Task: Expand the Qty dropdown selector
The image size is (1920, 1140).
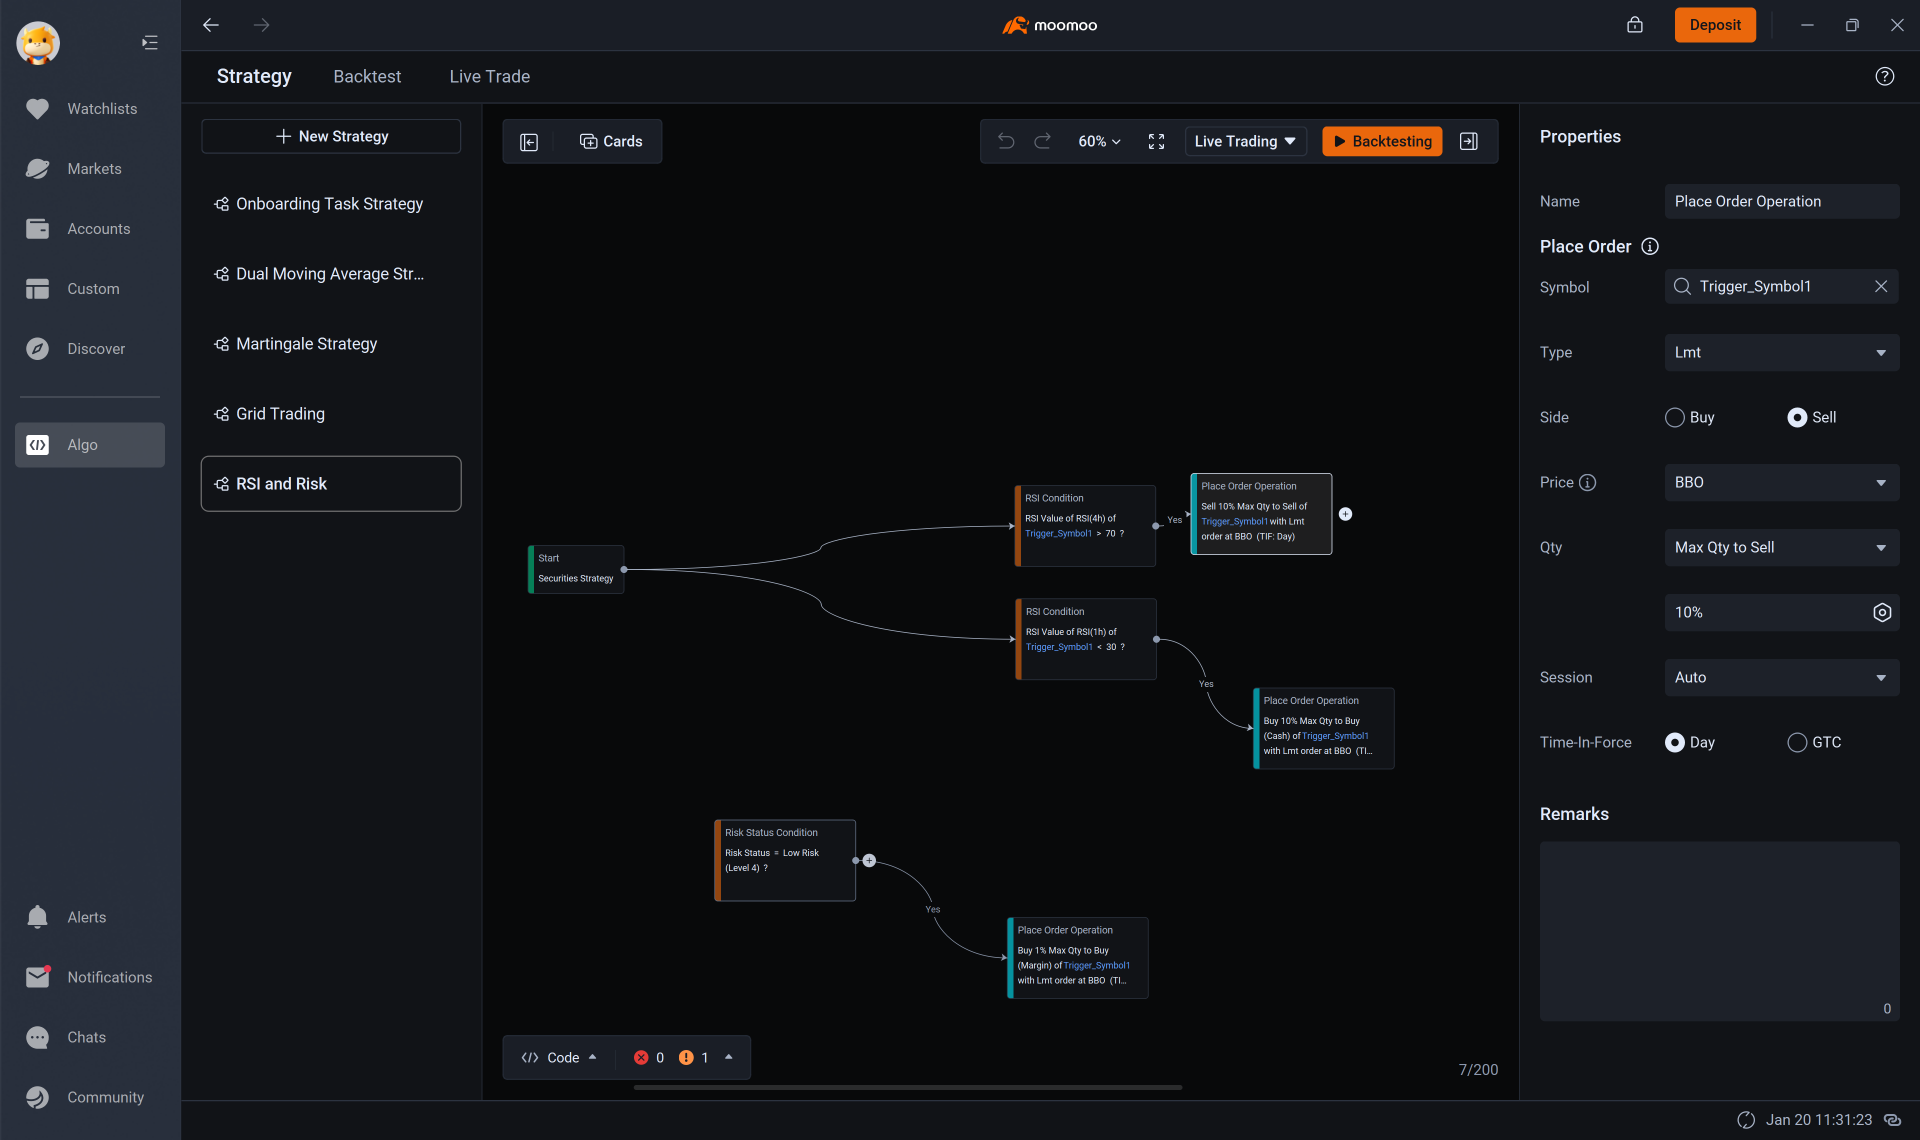Action: 1780,547
